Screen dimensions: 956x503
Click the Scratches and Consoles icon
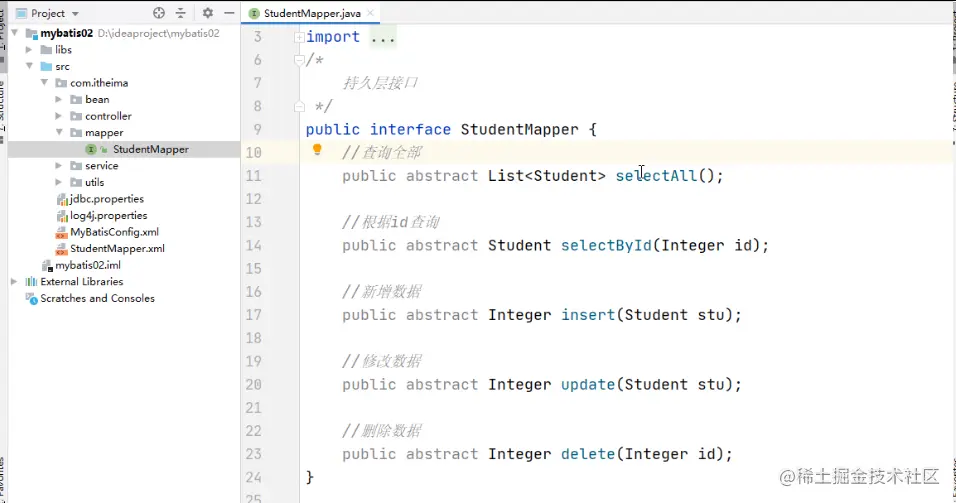click(x=31, y=298)
